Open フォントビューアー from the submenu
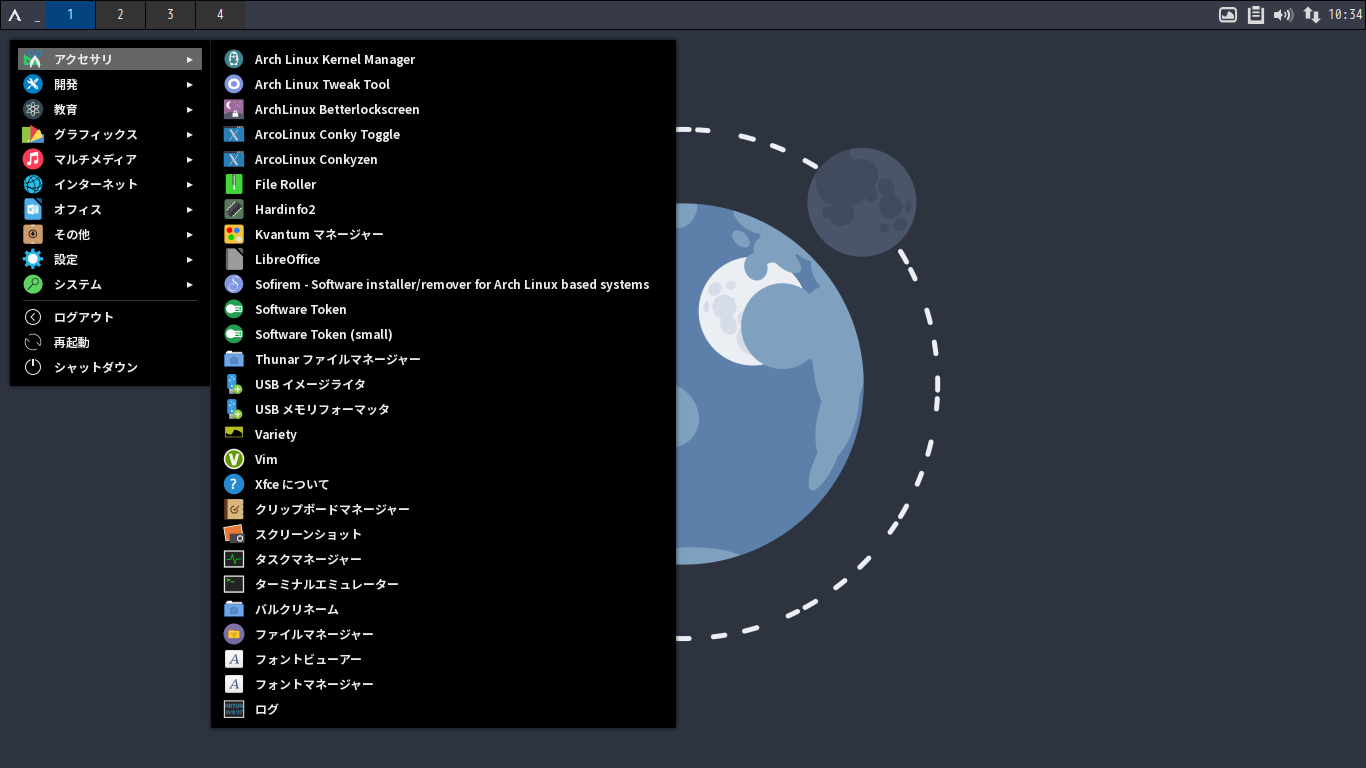The width and height of the screenshot is (1366, 768). [443, 659]
